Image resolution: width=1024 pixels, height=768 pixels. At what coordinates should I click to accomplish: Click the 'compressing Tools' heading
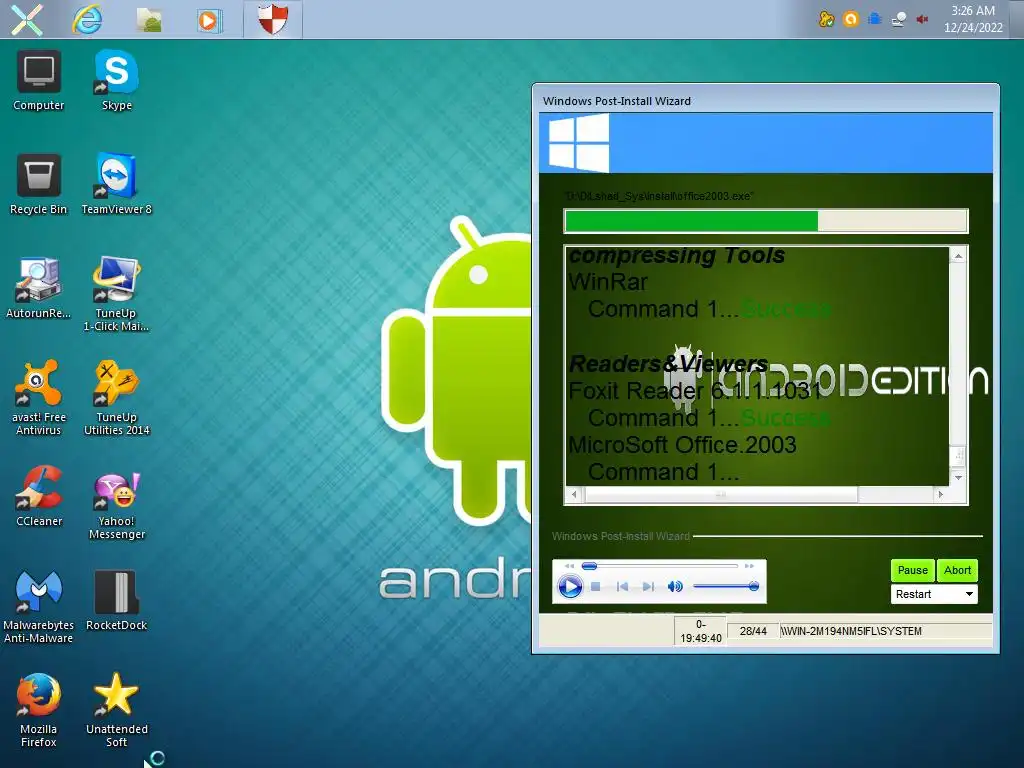[677, 255]
